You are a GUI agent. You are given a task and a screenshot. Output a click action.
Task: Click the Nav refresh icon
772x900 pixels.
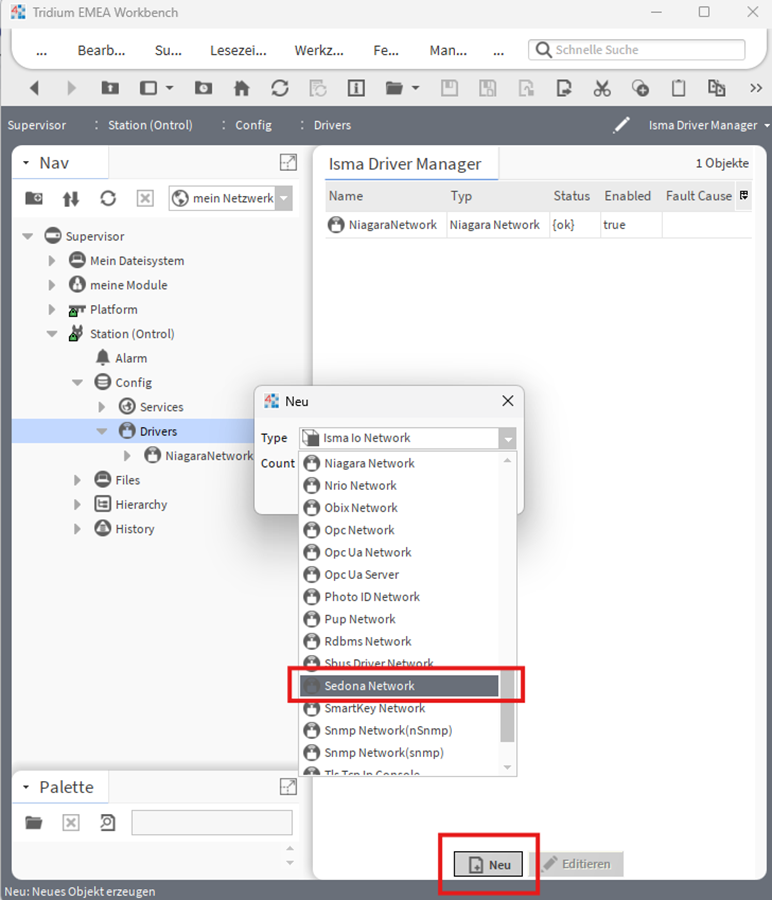(108, 199)
